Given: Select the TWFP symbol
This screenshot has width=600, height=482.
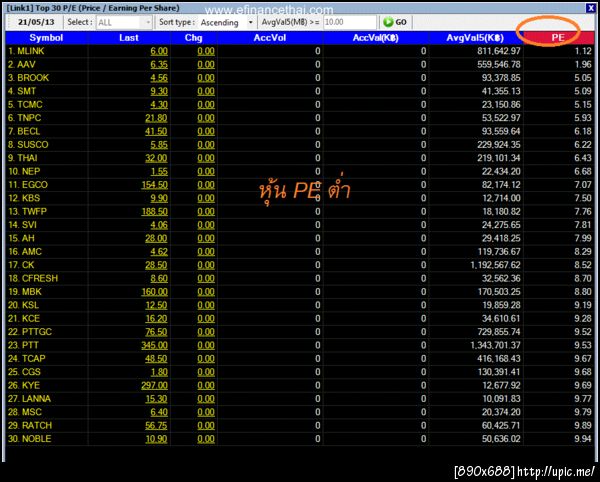Looking at the screenshot, I should pos(34,212).
